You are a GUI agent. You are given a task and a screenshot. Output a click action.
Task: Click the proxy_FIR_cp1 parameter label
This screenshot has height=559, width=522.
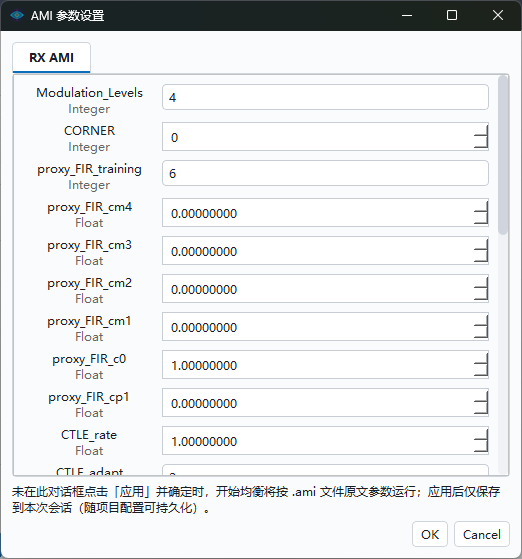pyautogui.click(x=89, y=398)
